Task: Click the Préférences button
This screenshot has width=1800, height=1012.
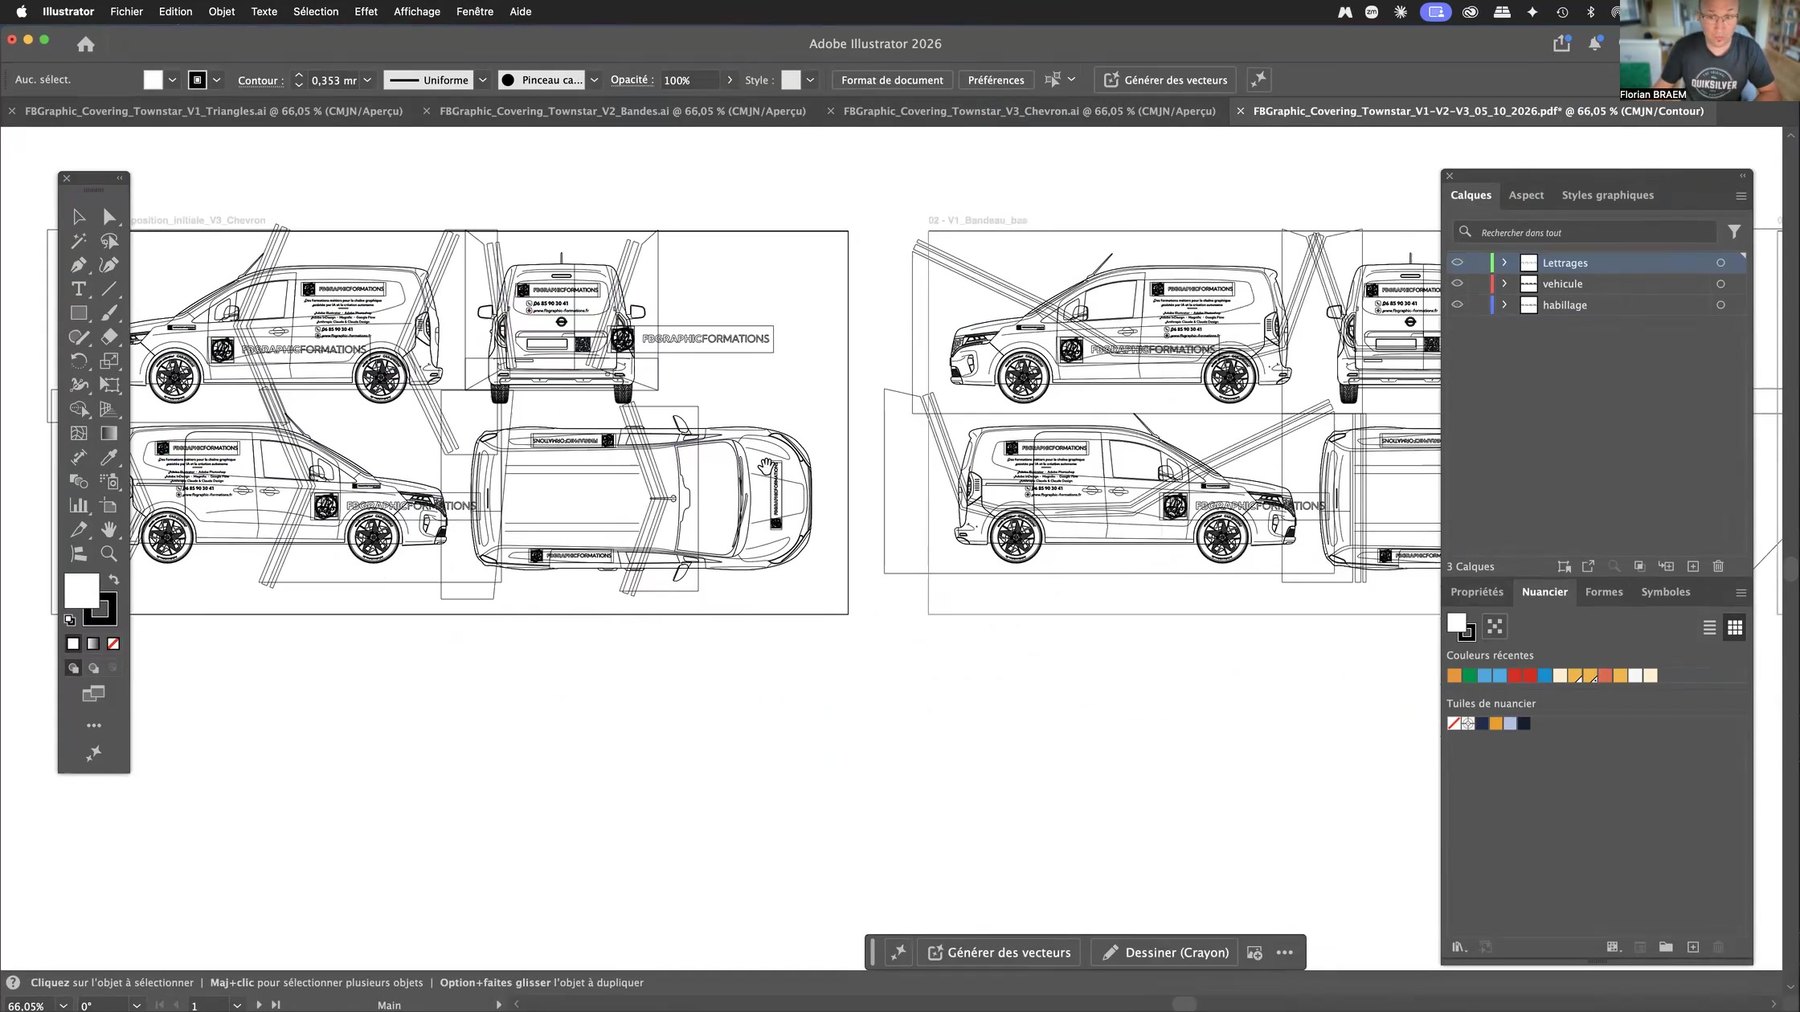Action: (996, 80)
